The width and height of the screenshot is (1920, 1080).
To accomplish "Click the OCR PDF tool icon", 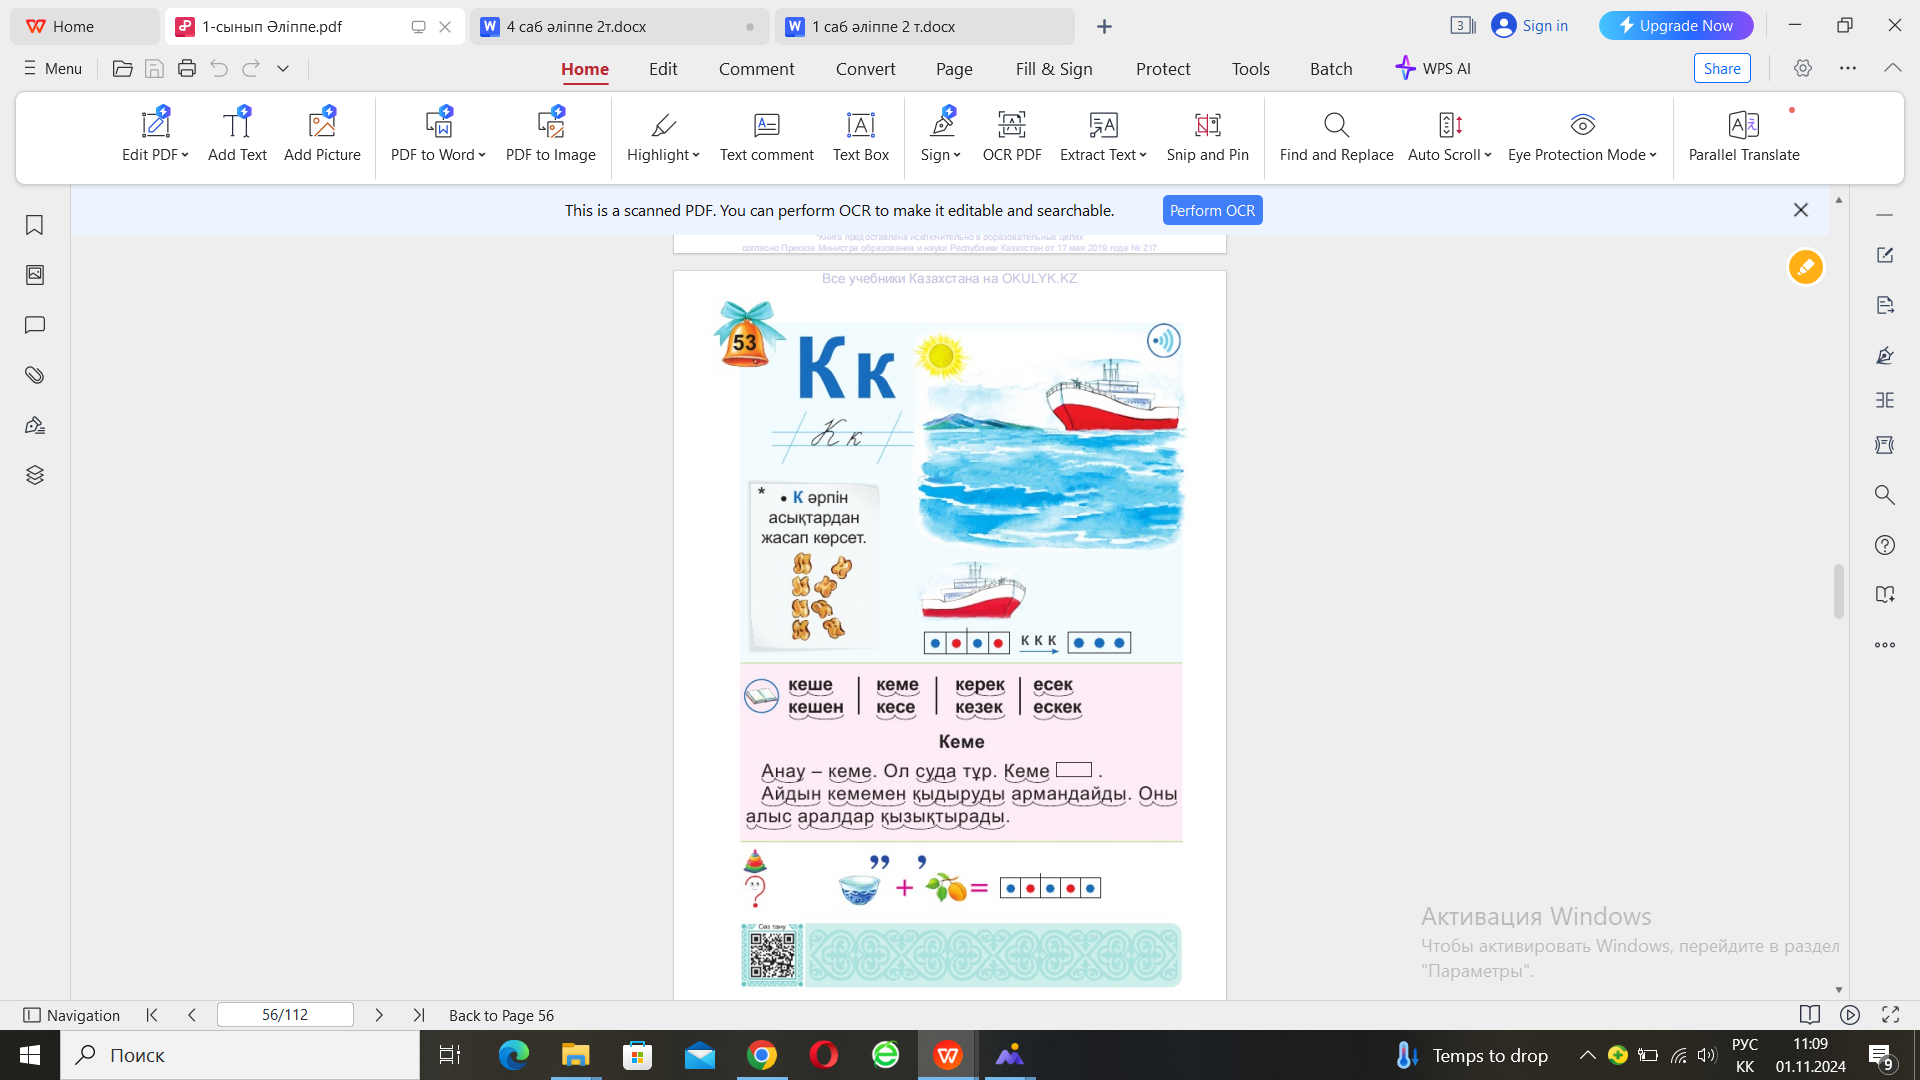I will click(1011, 125).
